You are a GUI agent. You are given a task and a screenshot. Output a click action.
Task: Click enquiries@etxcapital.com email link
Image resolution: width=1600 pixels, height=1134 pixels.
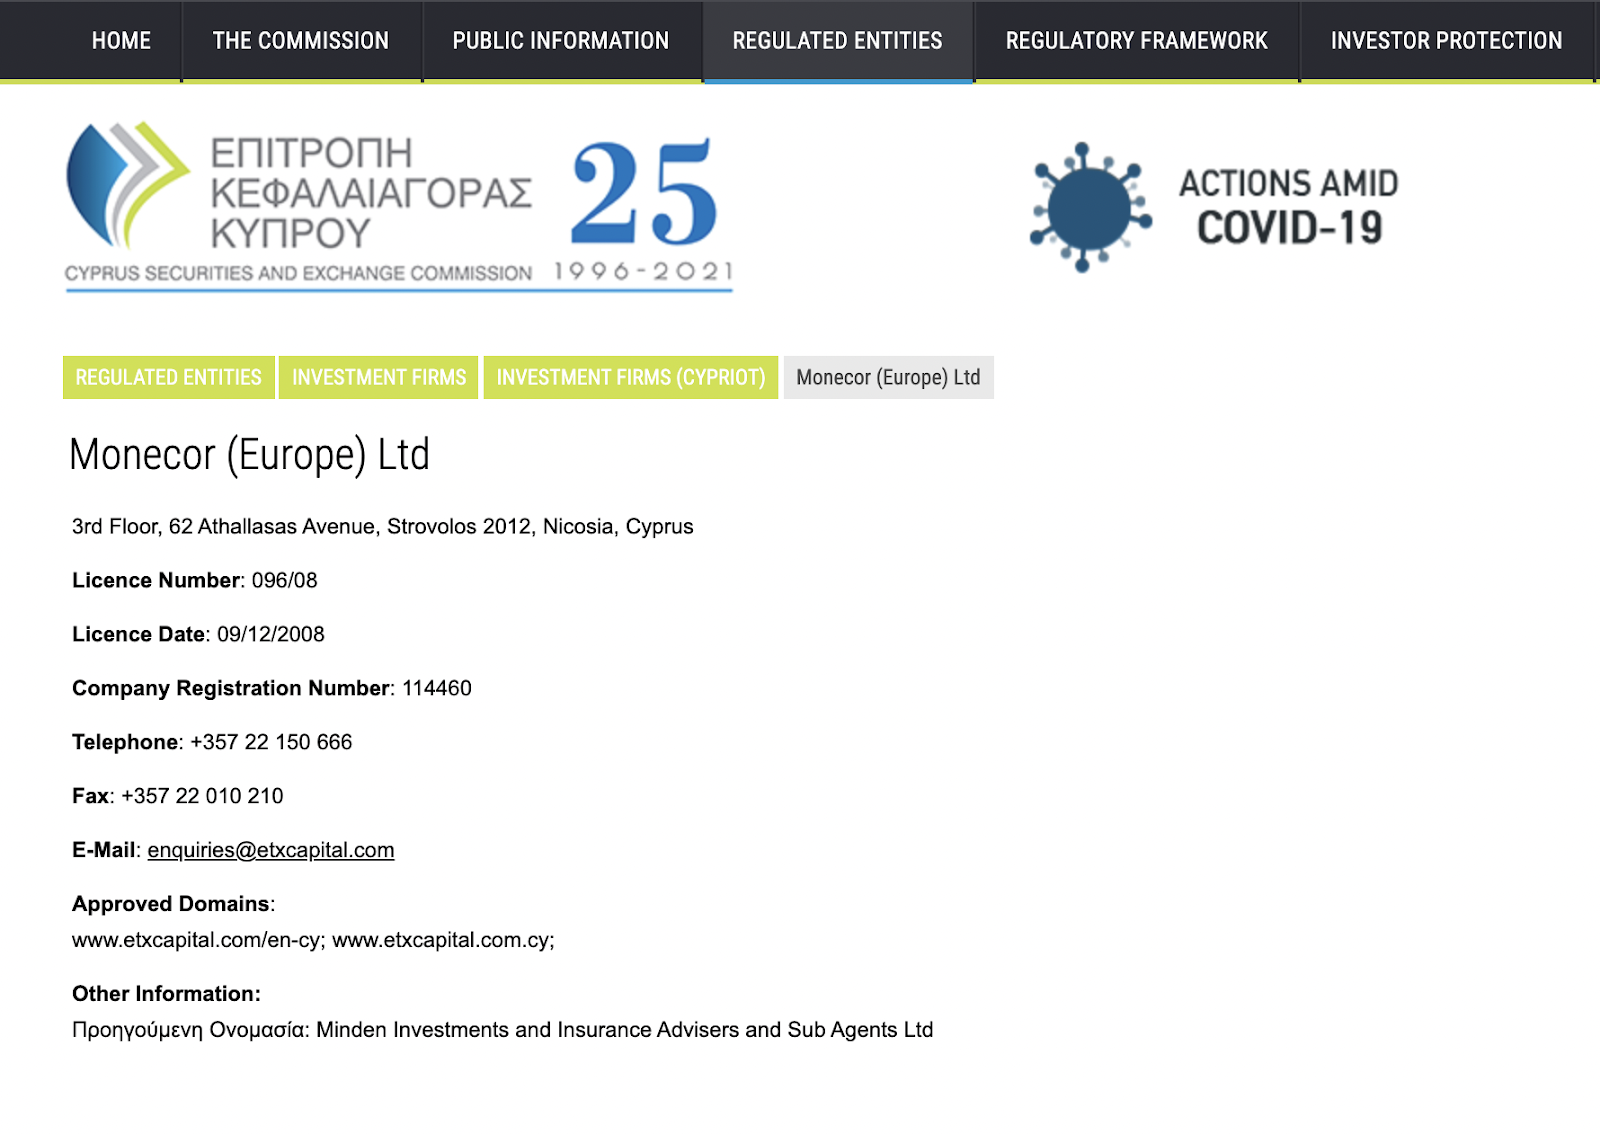point(271,850)
